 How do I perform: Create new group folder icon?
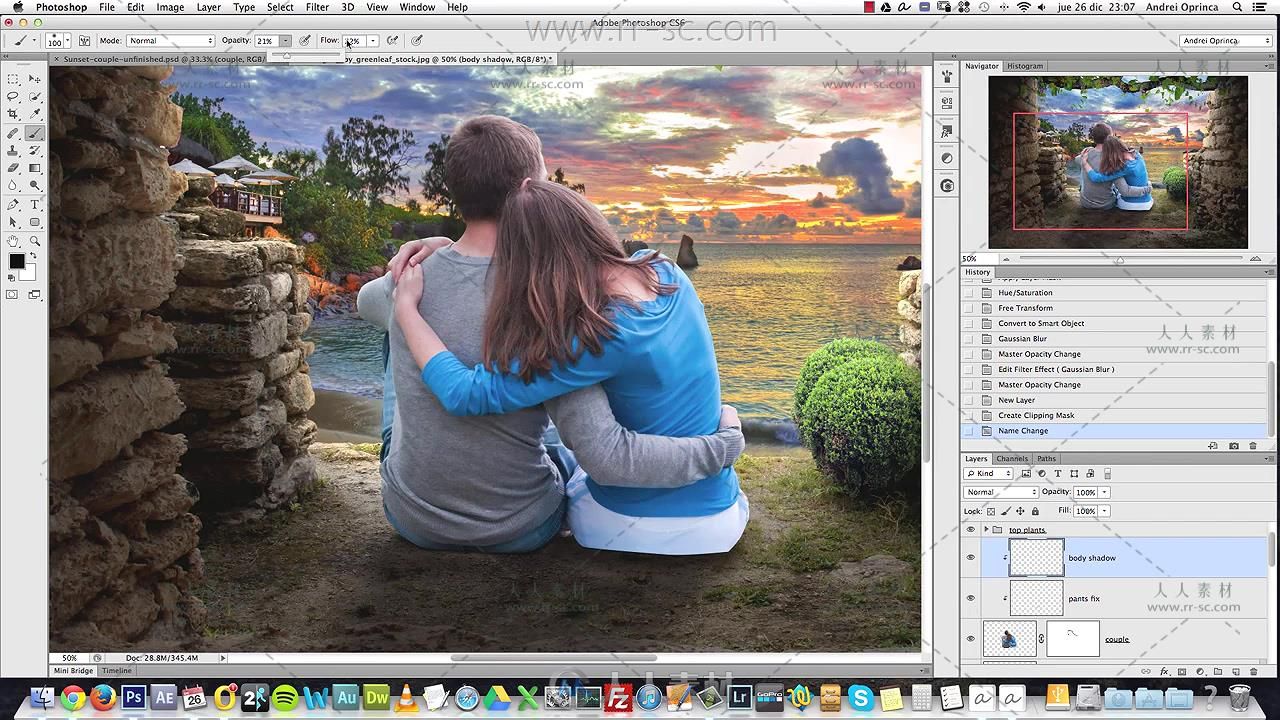1218,671
